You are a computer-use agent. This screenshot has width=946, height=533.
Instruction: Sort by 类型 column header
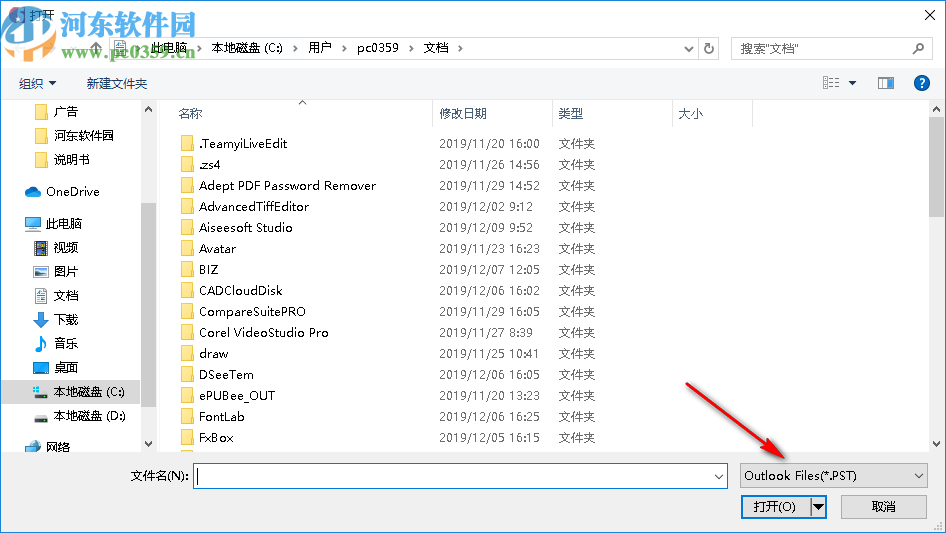(570, 113)
